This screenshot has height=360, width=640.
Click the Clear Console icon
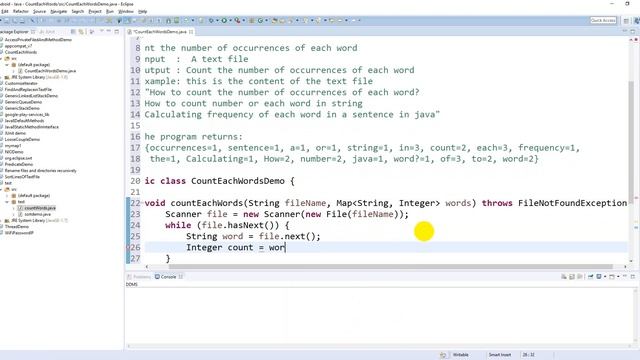(564, 277)
